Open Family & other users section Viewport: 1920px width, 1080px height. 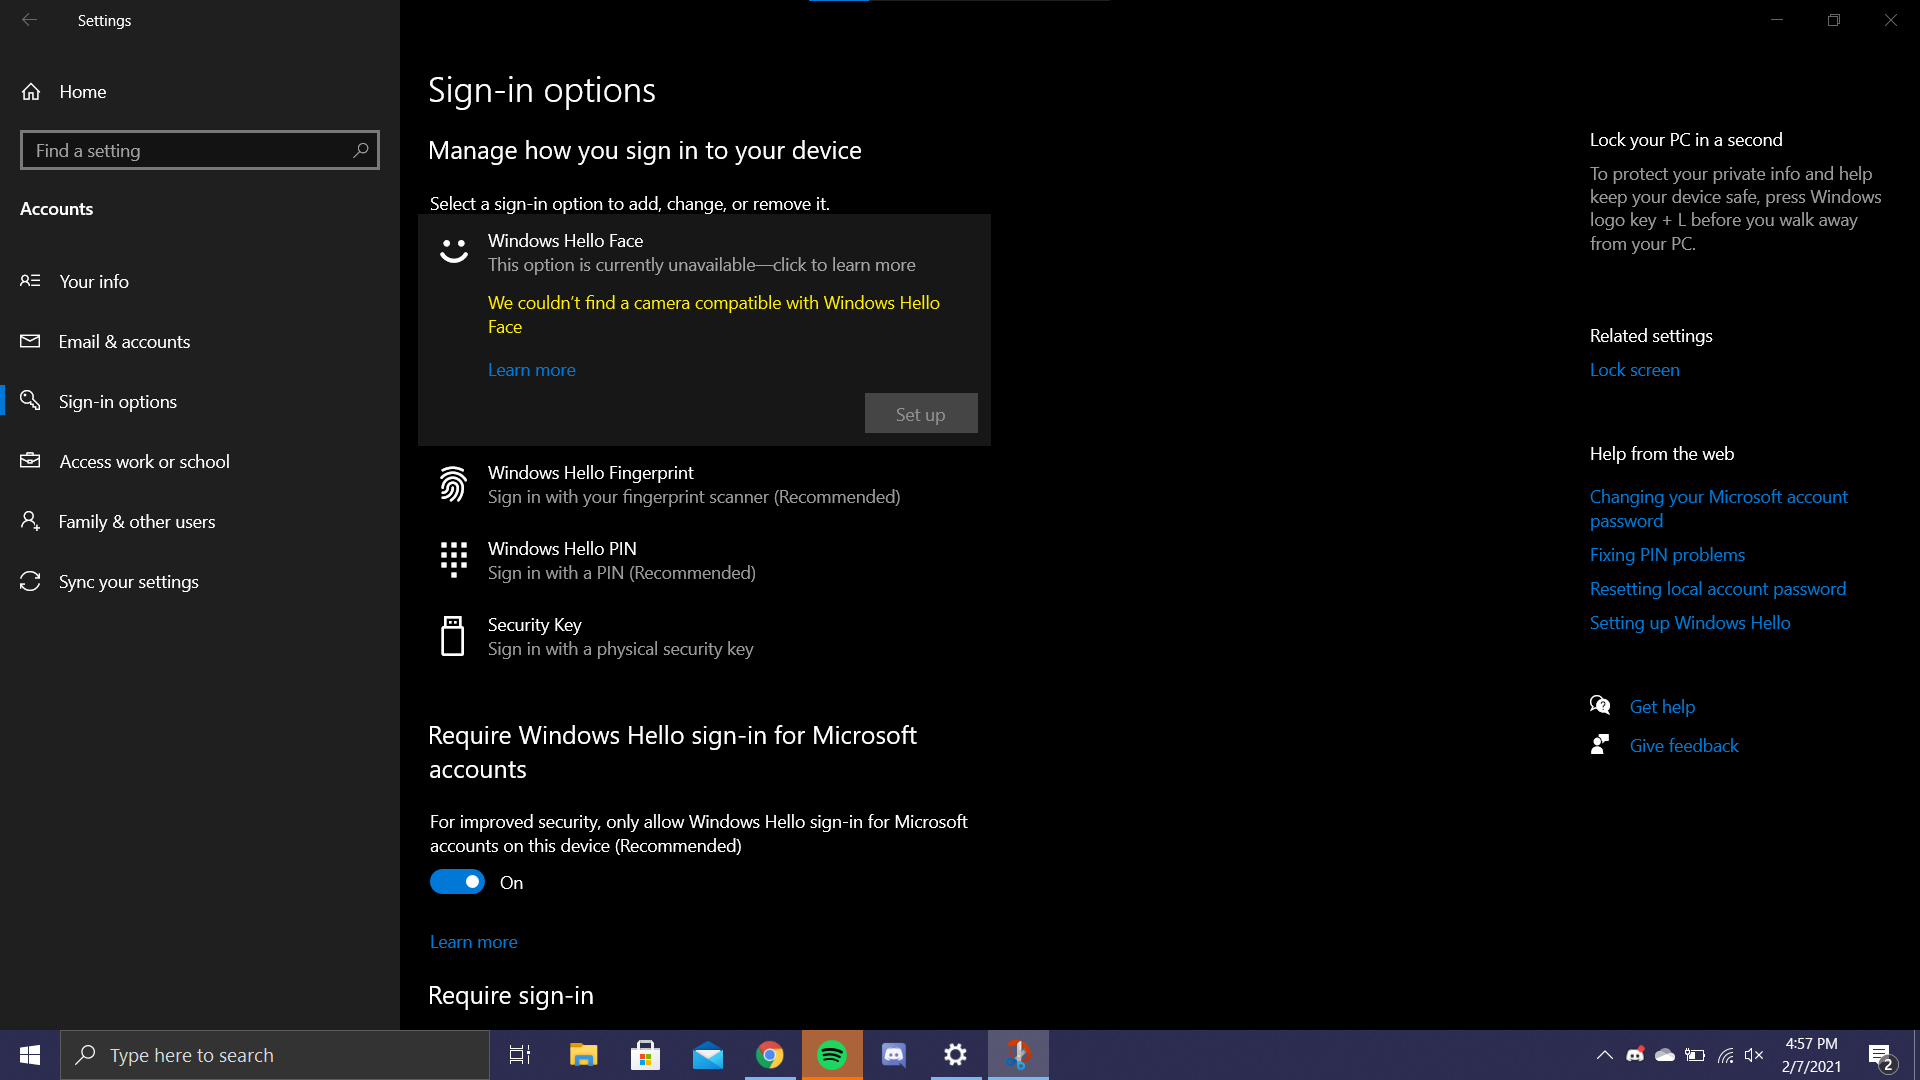pyautogui.click(x=200, y=521)
